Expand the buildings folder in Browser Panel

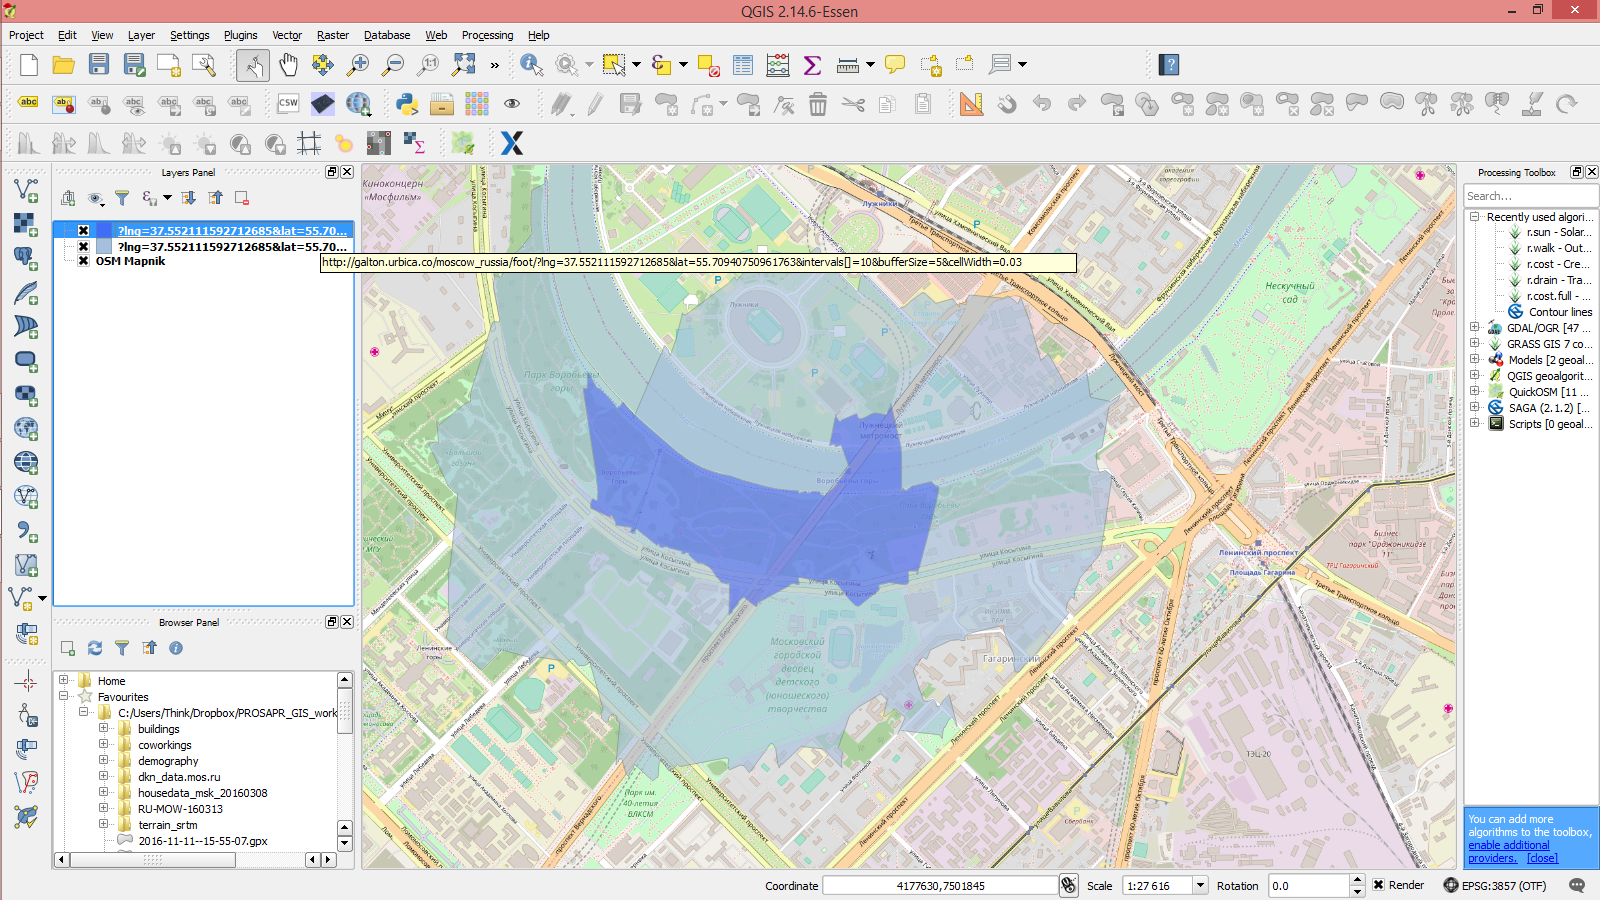[x=103, y=729]
